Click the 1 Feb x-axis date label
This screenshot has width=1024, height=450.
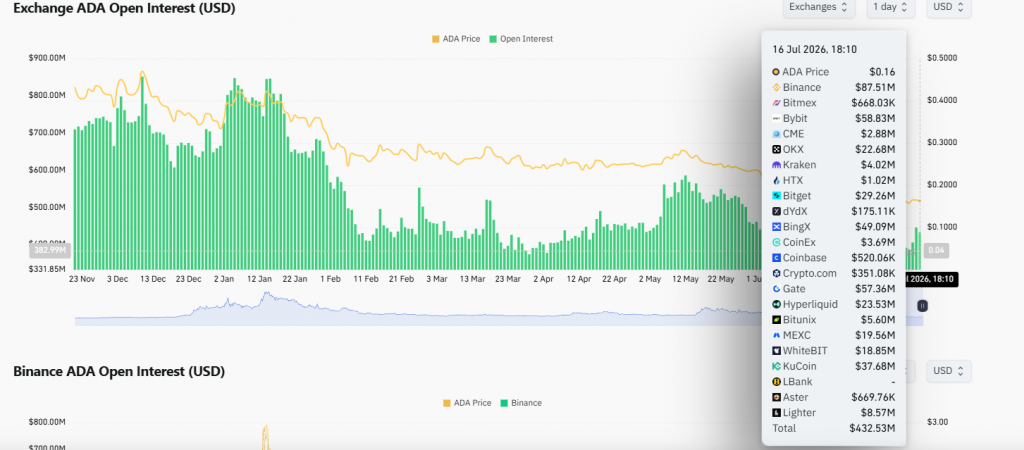point(330,279)
